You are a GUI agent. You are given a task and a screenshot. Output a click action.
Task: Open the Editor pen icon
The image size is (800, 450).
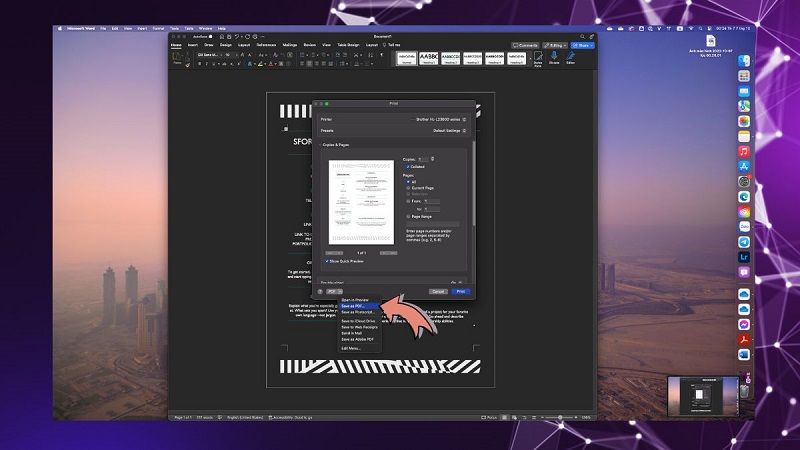tap(570, 57)
